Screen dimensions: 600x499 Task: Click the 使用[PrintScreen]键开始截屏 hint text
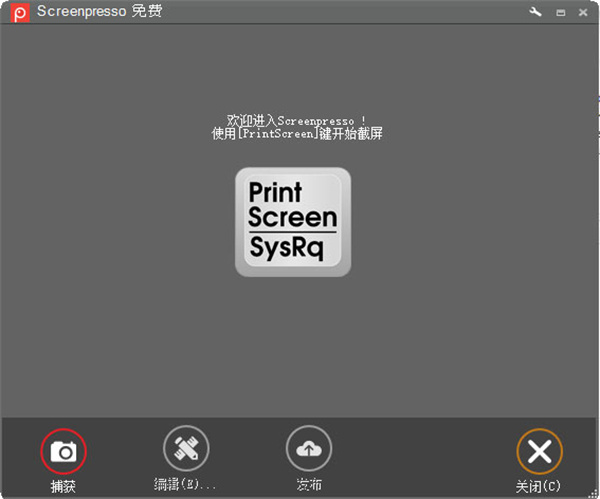(296, 134)
